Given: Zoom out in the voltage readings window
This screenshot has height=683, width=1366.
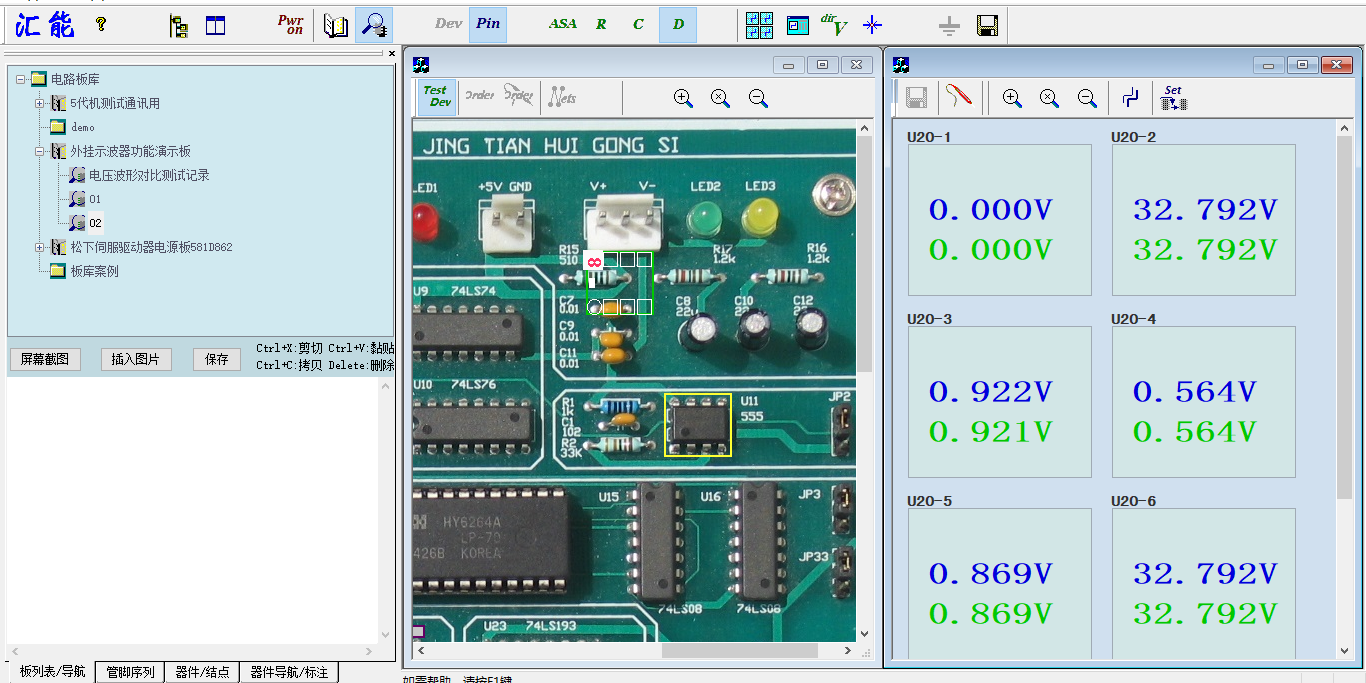Looking at the screenshot, I should click(x=1087, y=98).
